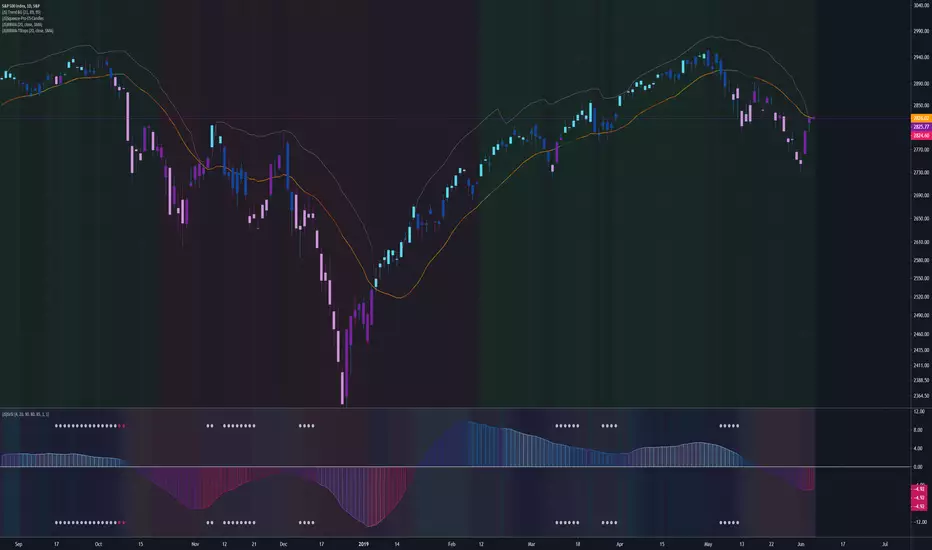932x550 pixels.
Task: Click the 'May' label on time axis
Action: coord(708,544)
